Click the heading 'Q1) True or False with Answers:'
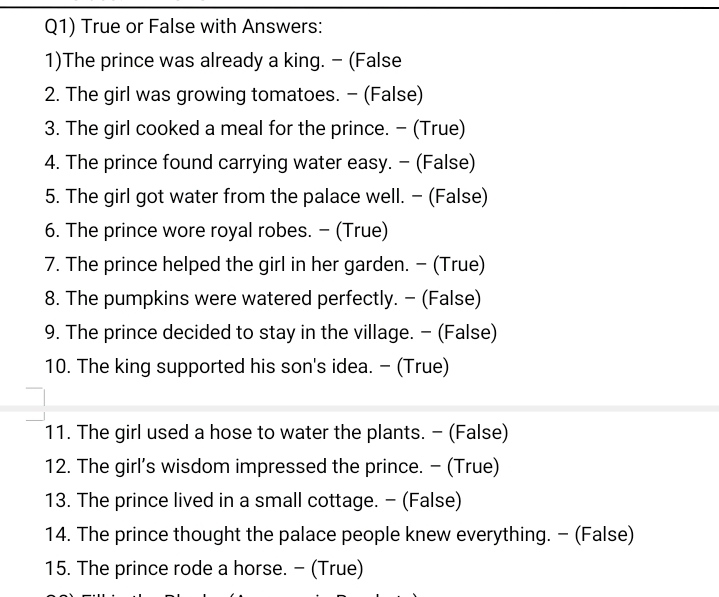 coord(183,26)
